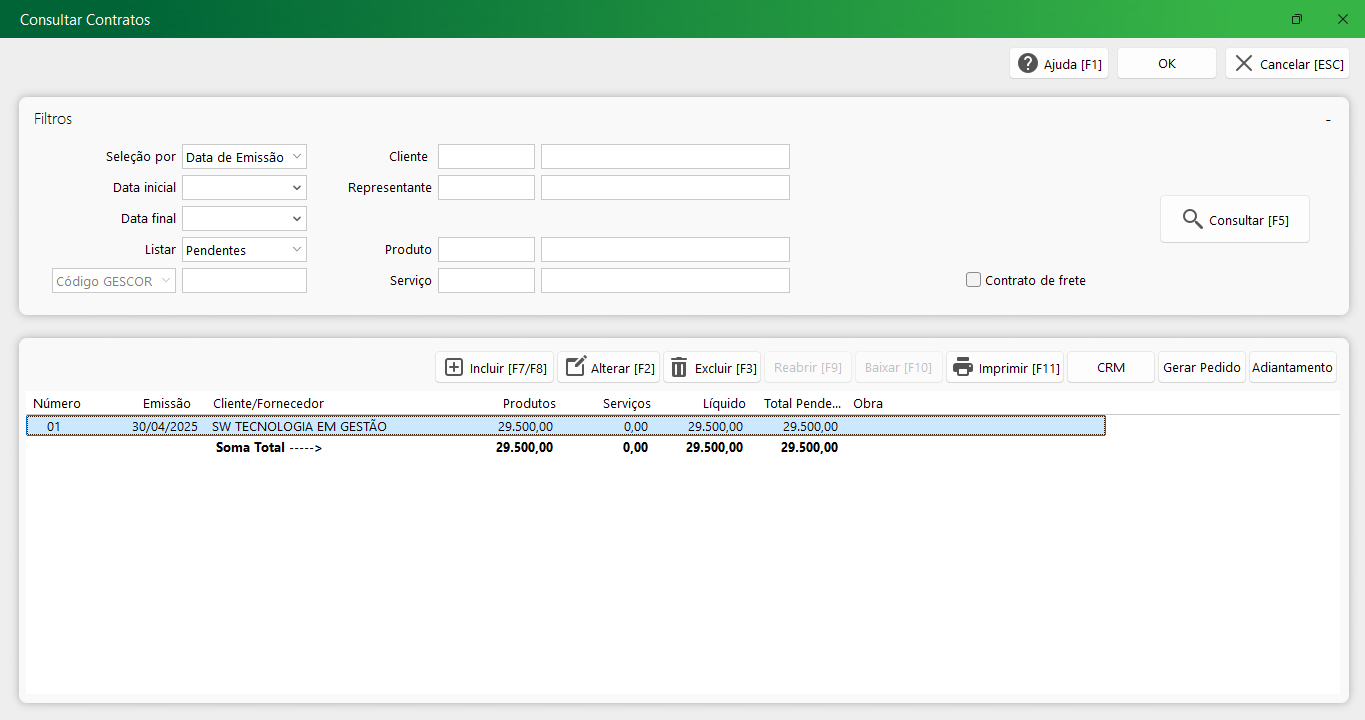Click the Cancelar X icon
The height and width of the screenshot is (720, 1365).
tap(1244, 64)
